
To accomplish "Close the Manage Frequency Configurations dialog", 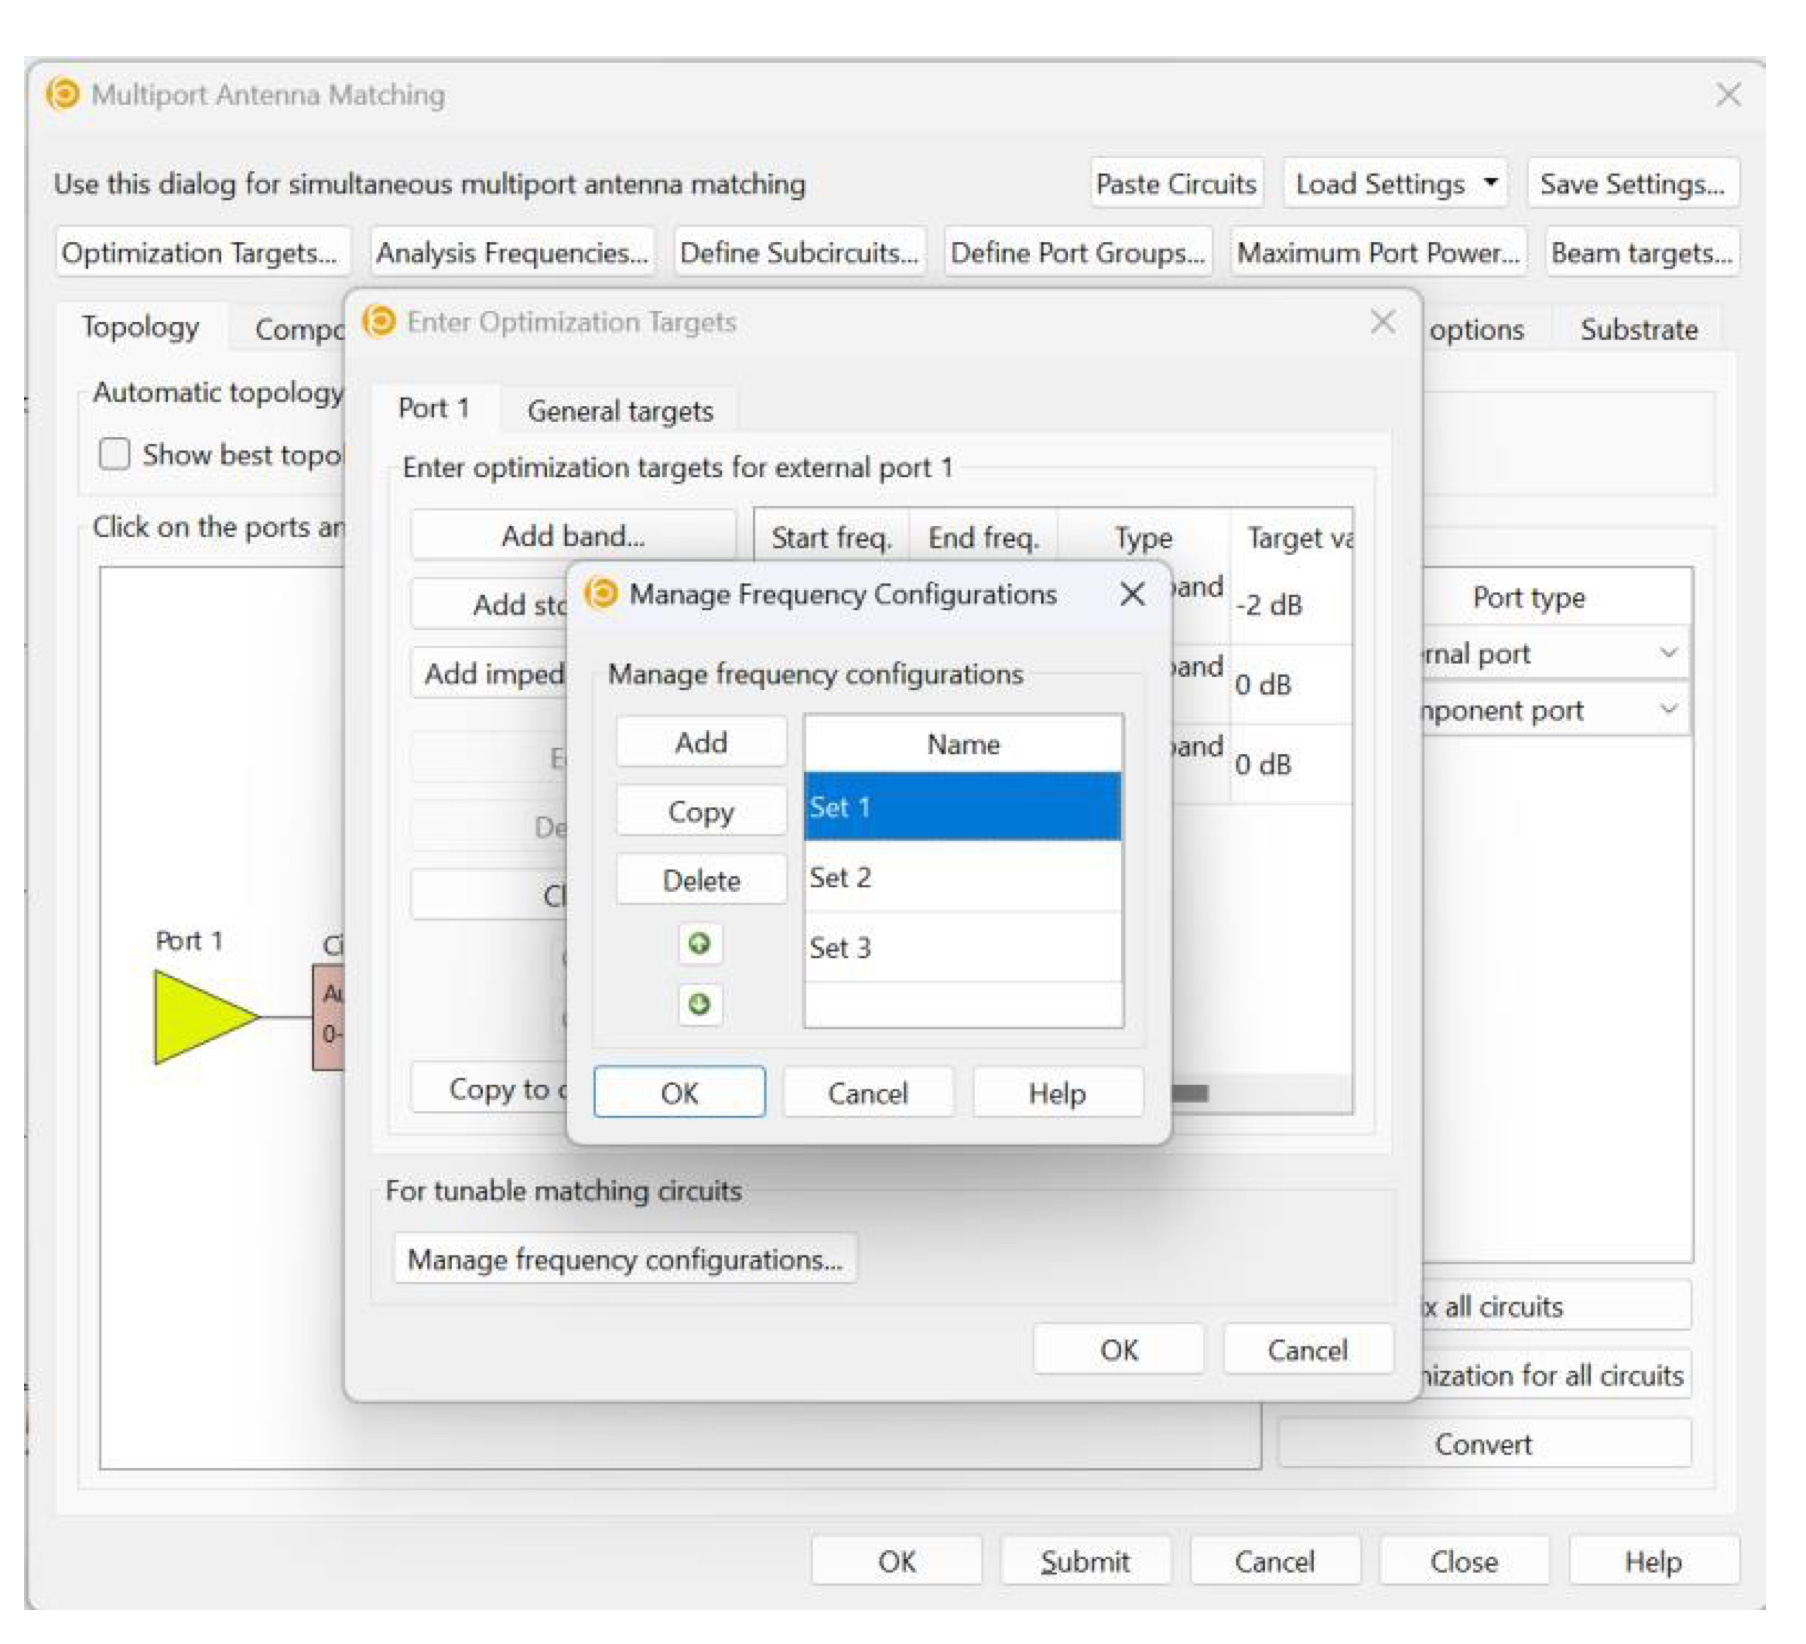I will [1131, 594].
